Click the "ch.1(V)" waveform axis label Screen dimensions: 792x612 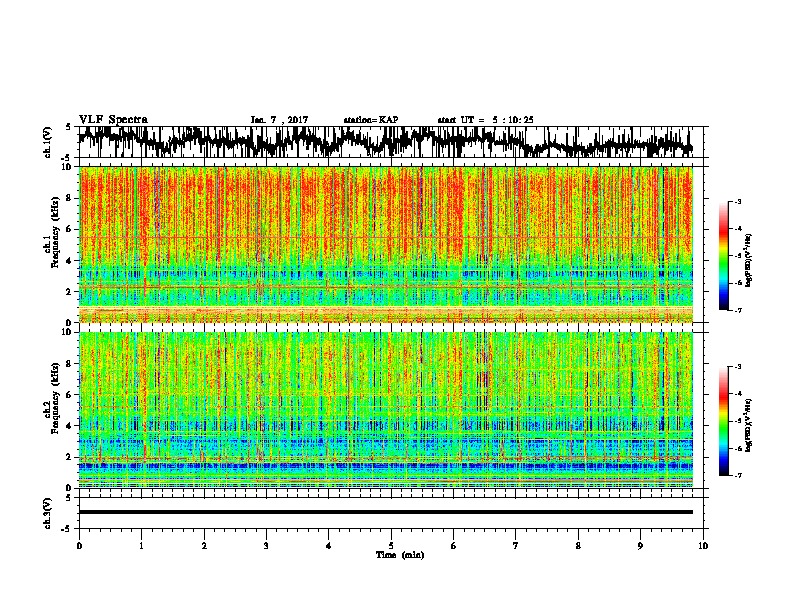tap(48, 142)
